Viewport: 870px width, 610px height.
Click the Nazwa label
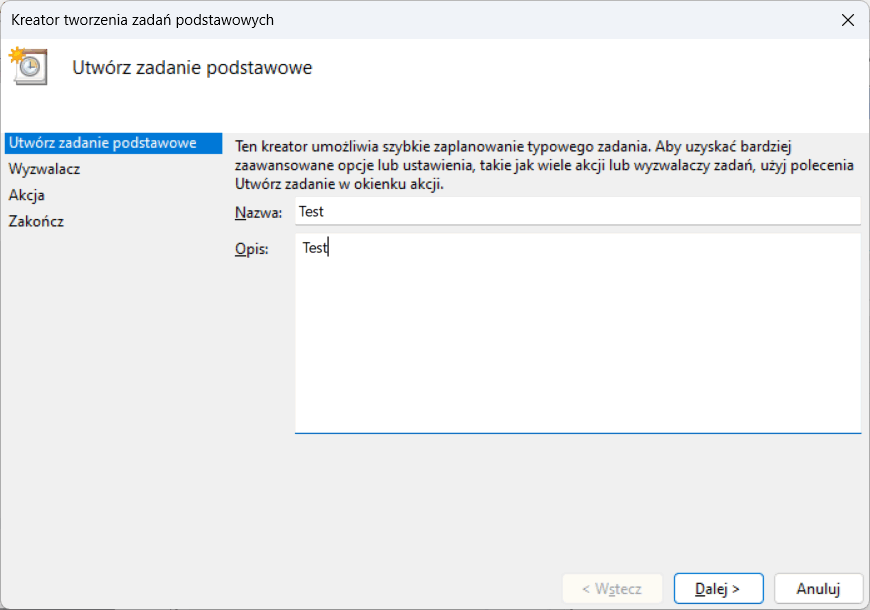(x=259, y=212)
